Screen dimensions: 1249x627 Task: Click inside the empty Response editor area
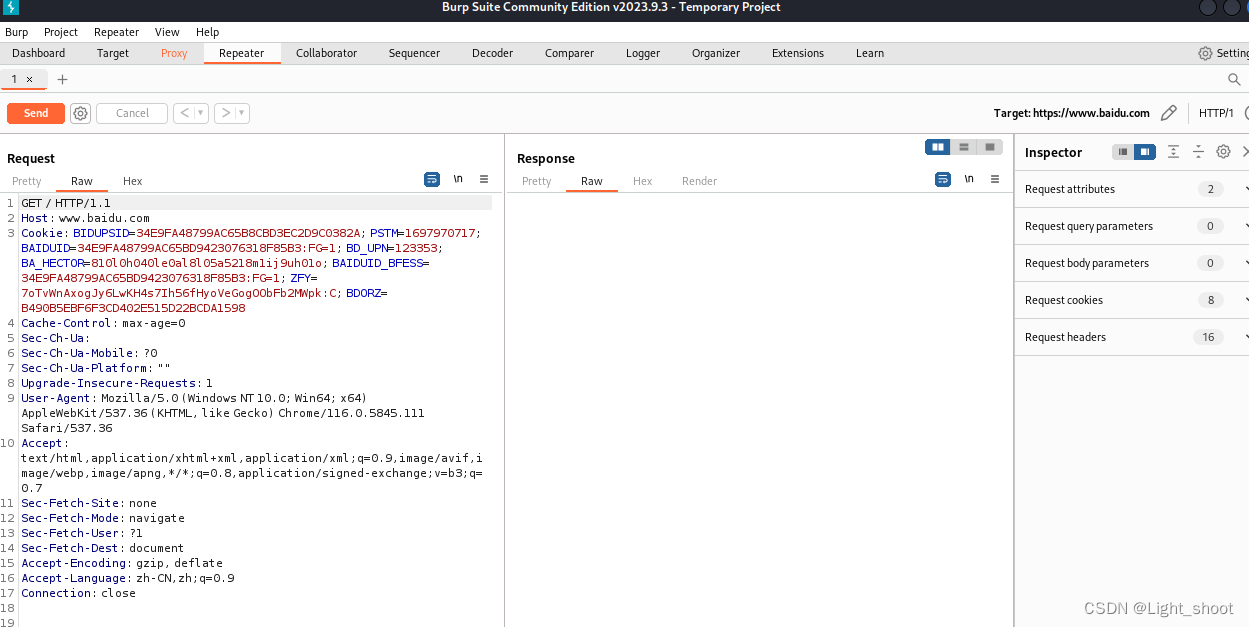click(x=758, y=410)
